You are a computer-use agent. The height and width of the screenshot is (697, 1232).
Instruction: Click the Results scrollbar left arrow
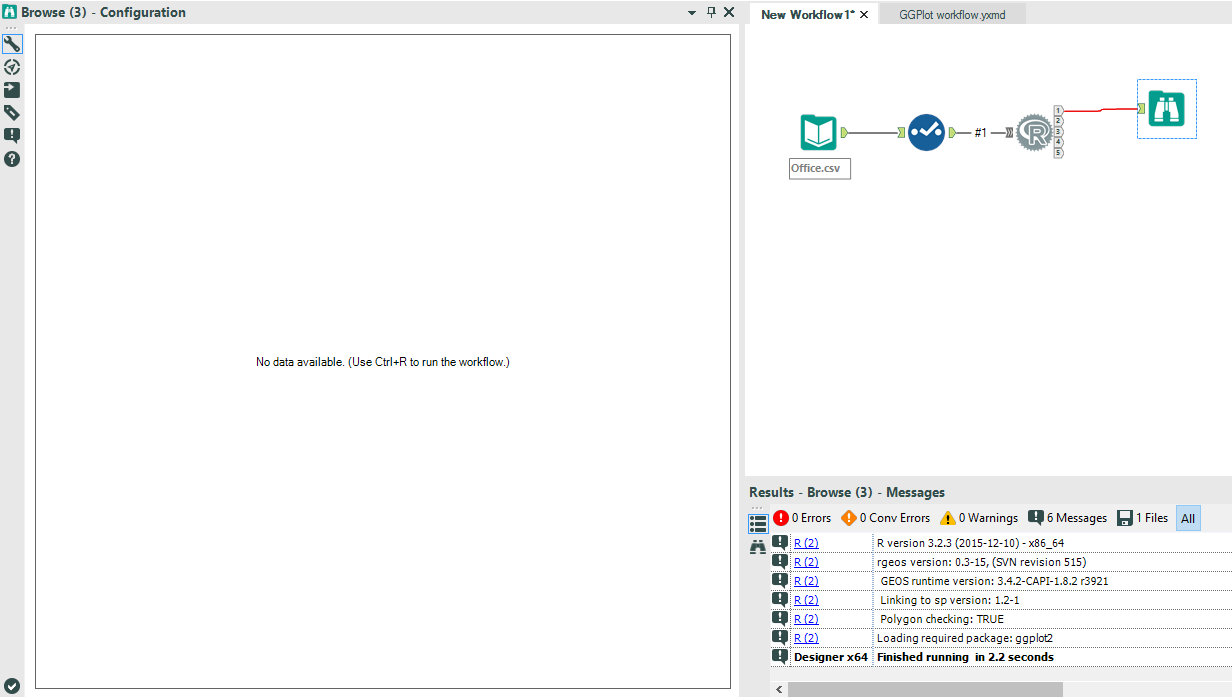778,689
